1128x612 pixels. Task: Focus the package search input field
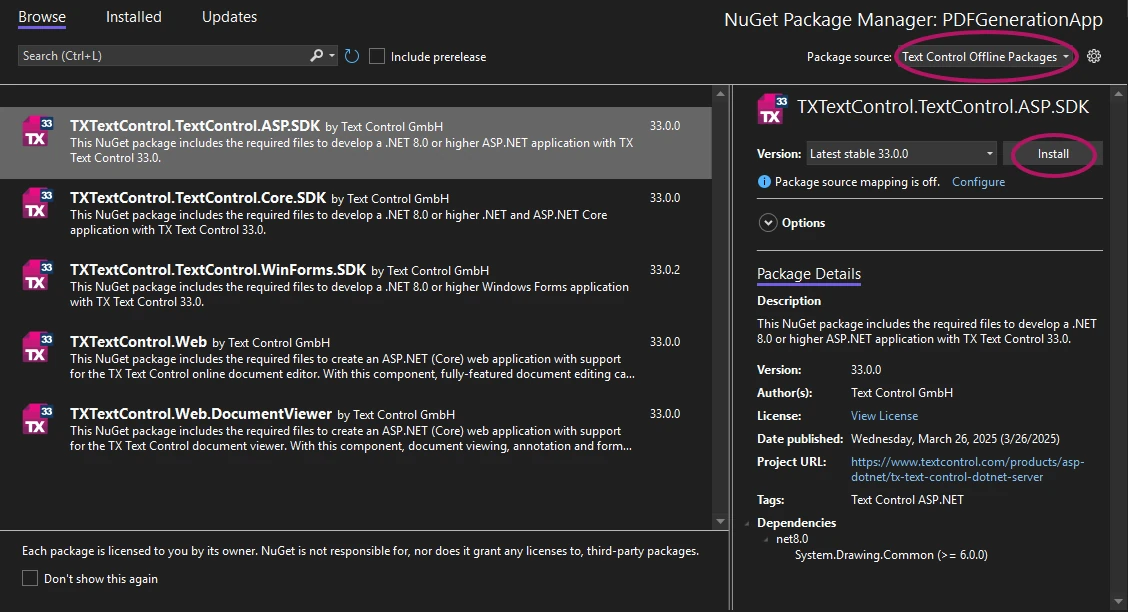[x=160, y=56]
